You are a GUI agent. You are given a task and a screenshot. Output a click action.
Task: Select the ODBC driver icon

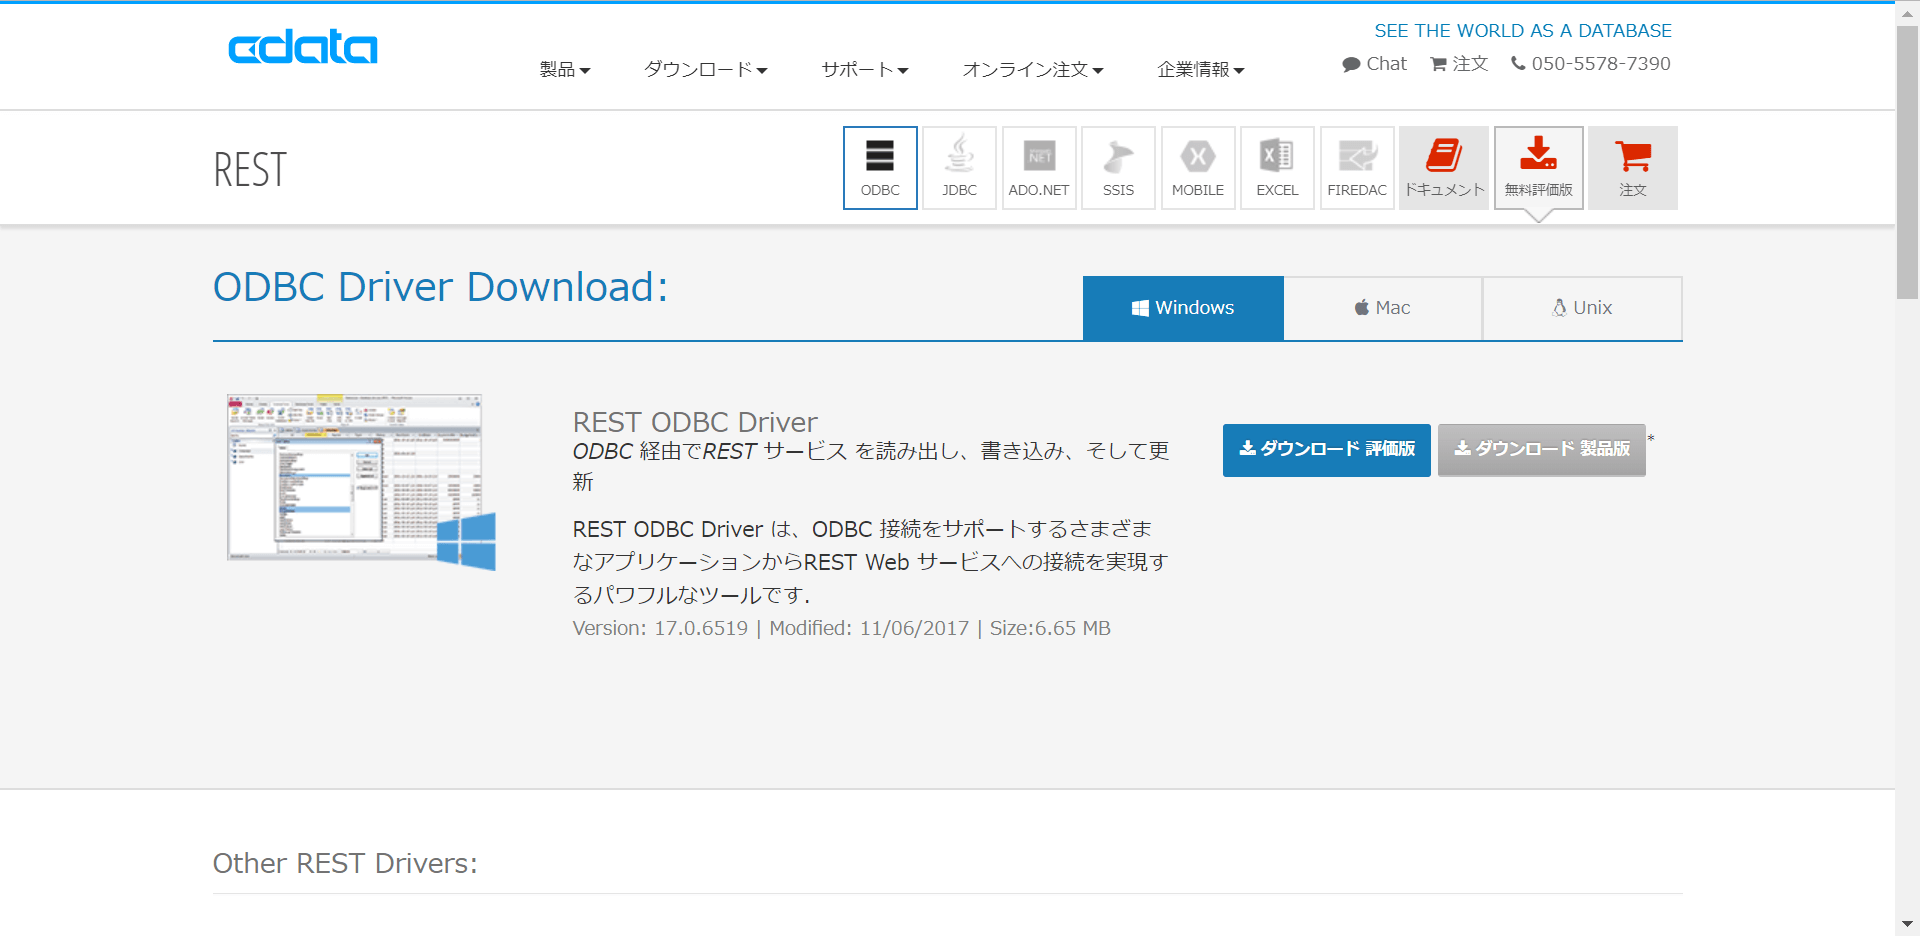(879, 167)
